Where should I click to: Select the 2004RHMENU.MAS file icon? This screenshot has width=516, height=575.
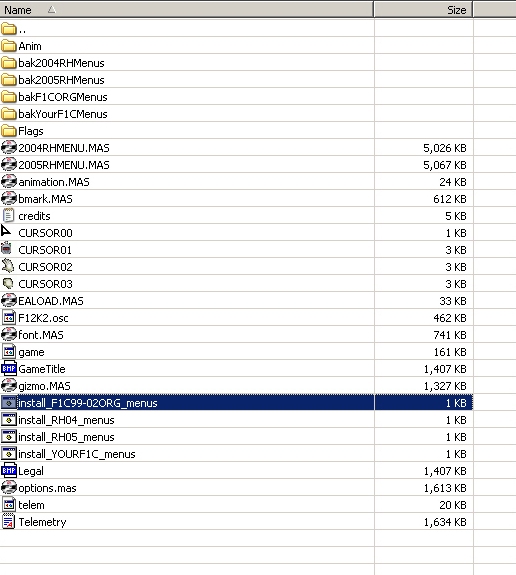point(9,148)
